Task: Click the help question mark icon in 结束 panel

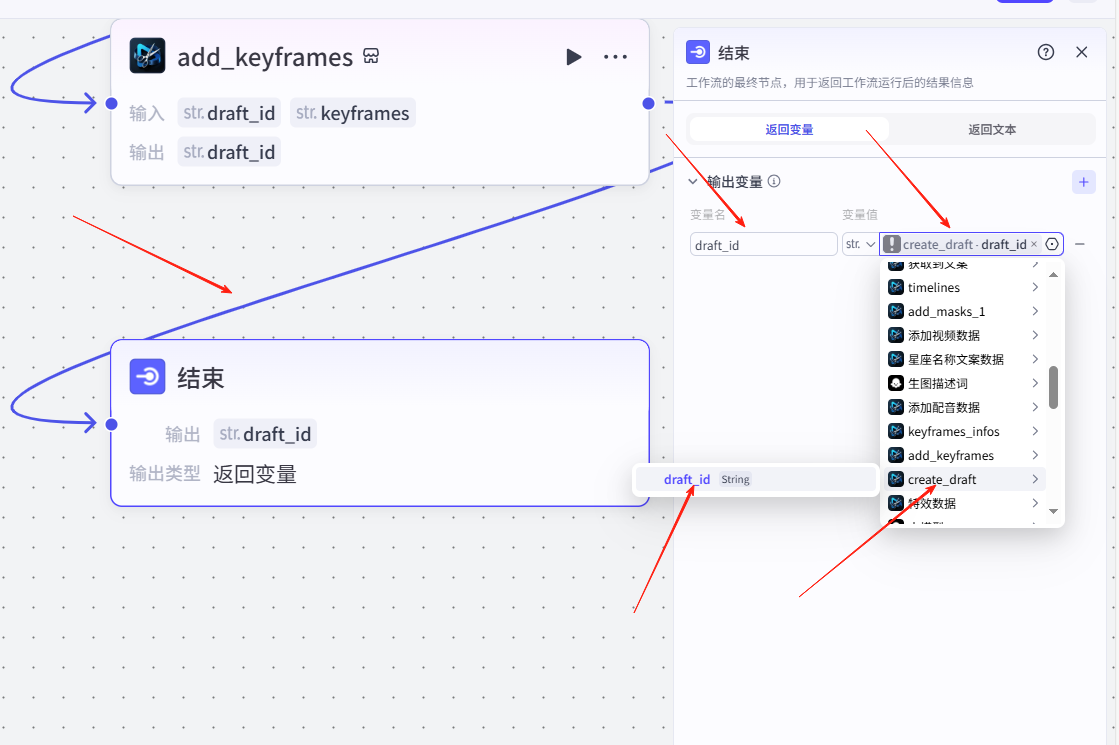Action: (1046, 53)
